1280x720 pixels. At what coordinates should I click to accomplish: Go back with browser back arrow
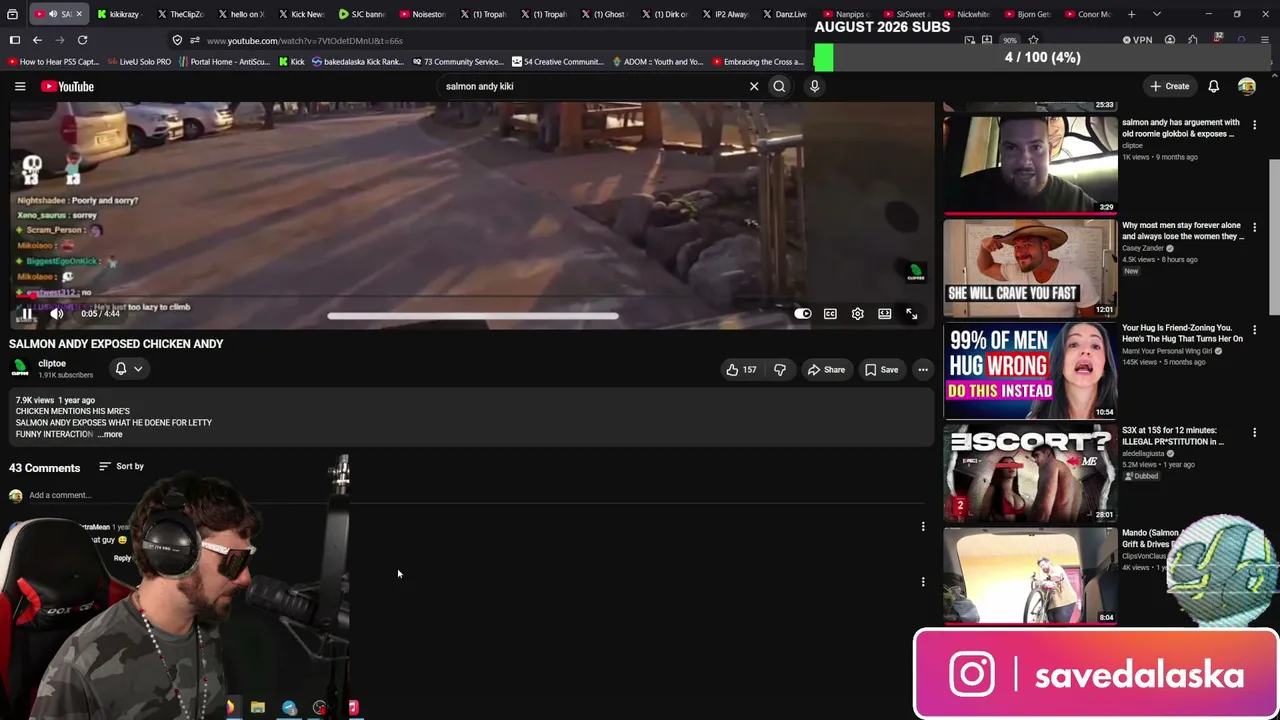click(x=37, y=40)
